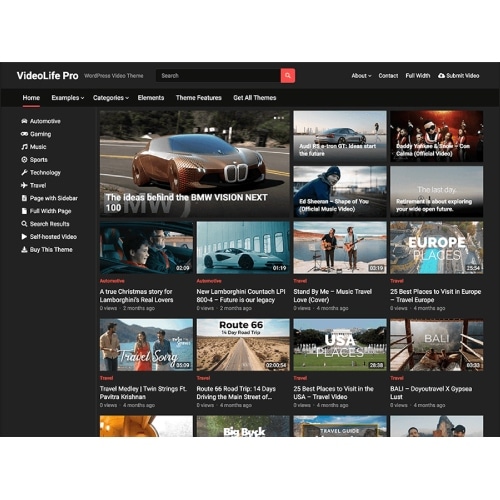Image resolution: width=500 pixels, height=500 pixels.
Task: Click the cloud upload icon beside Submit Video
Action: (441, 76)
